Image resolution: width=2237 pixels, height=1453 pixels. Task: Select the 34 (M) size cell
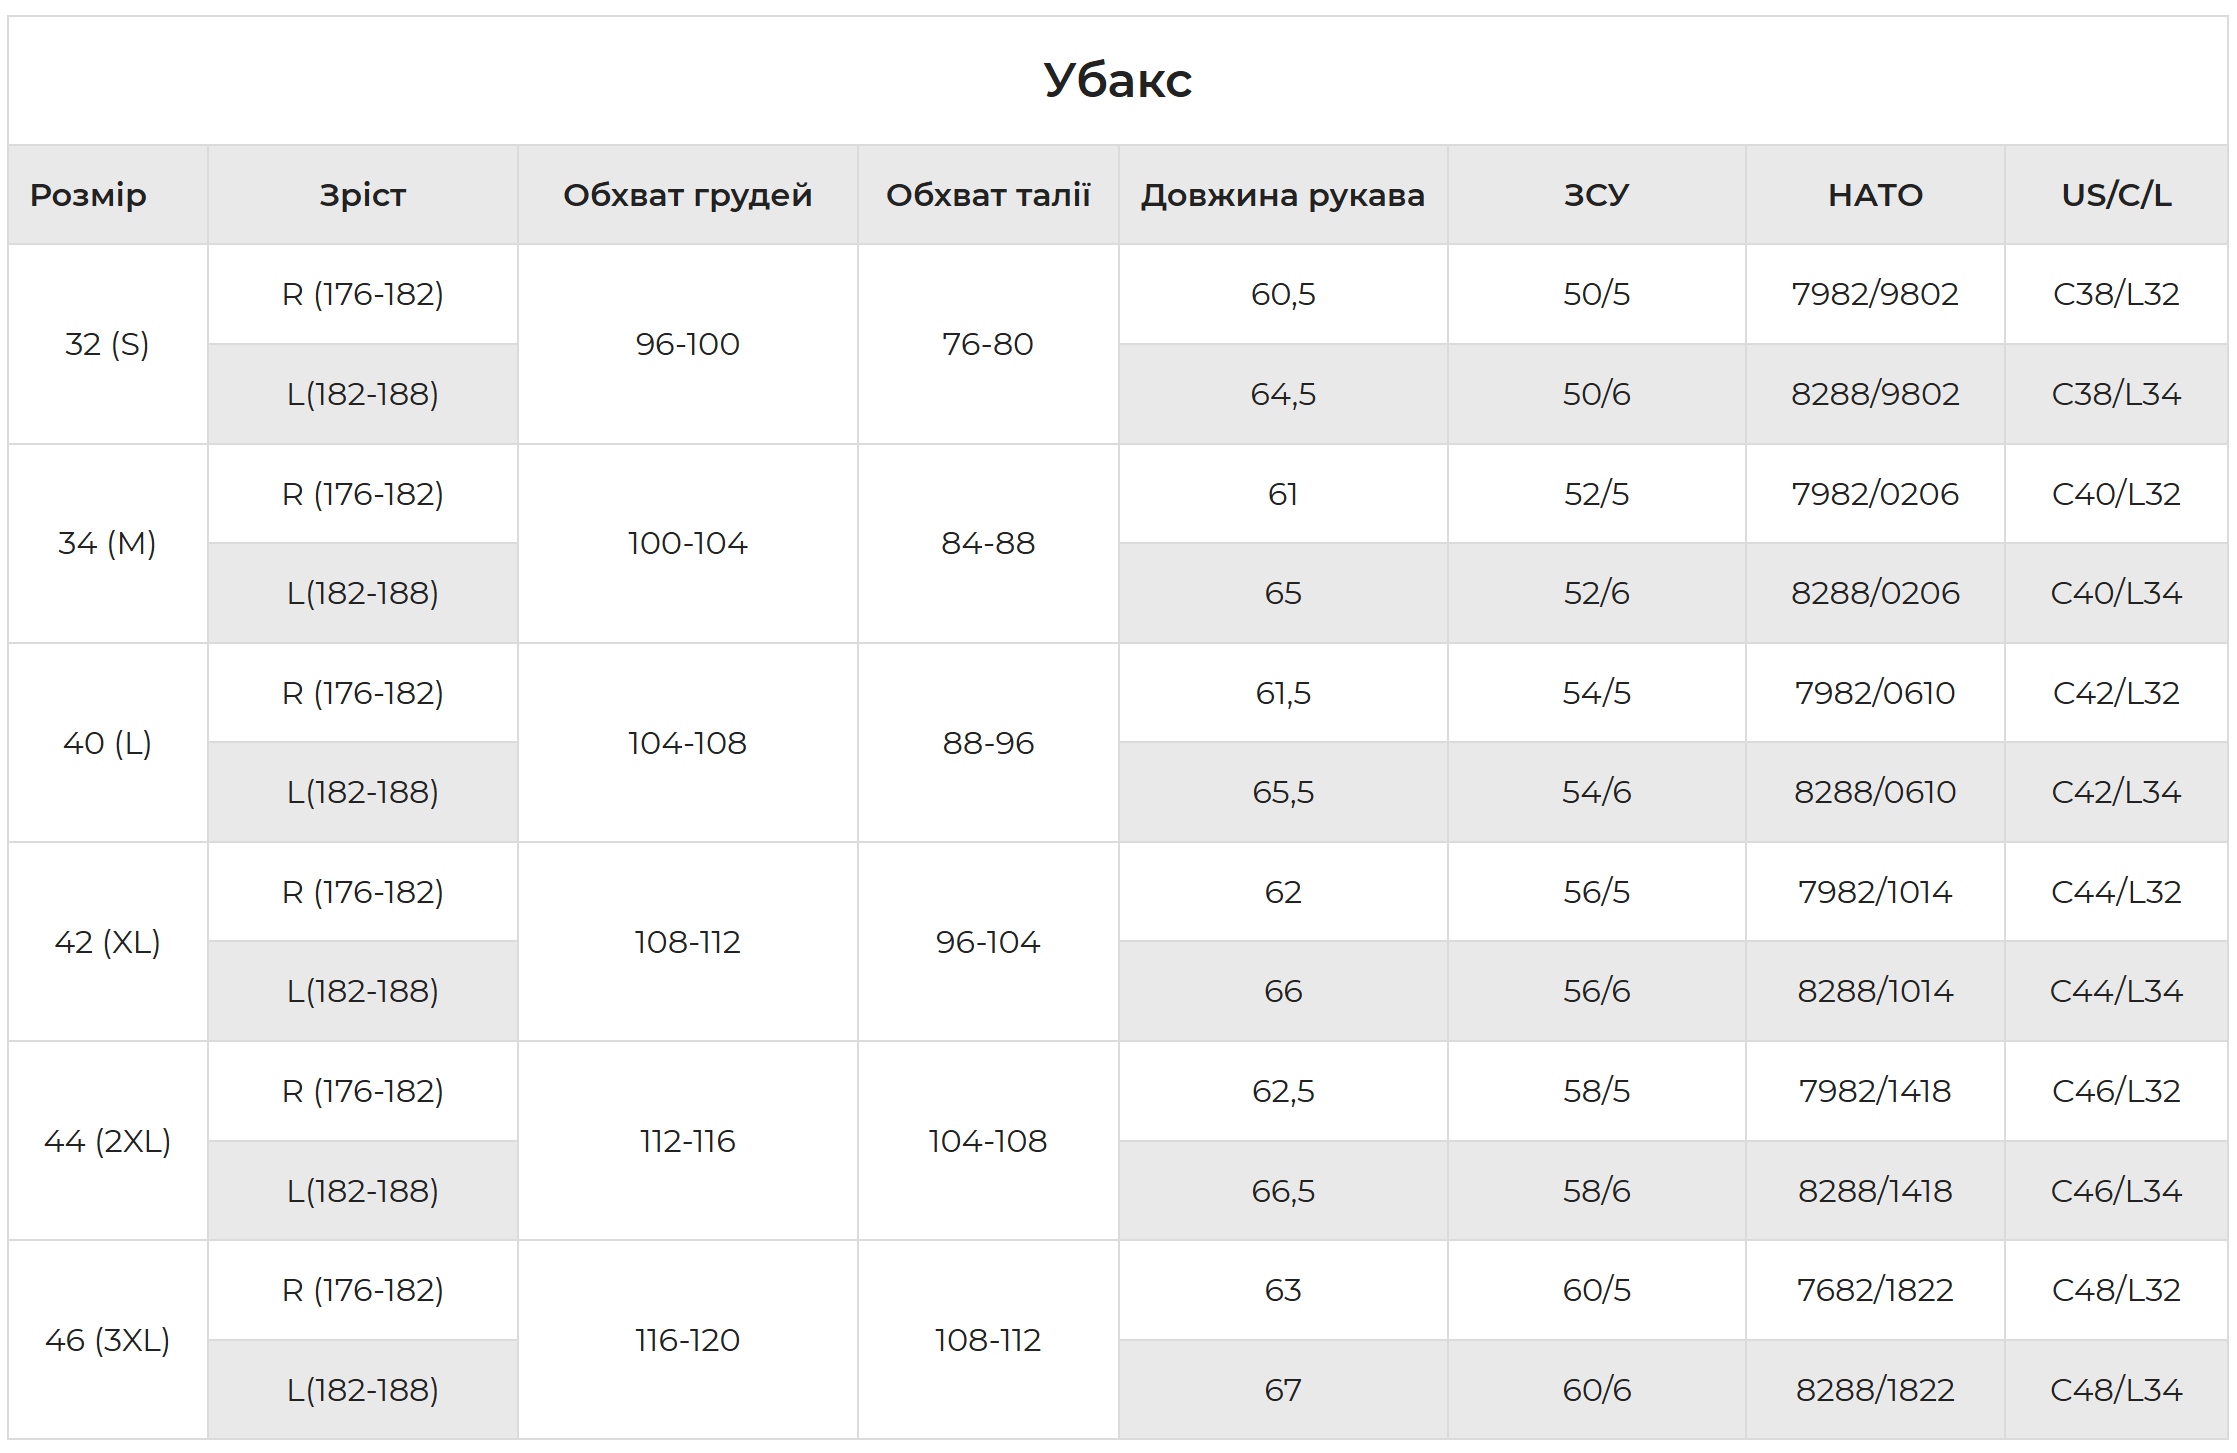coord(107,543)
